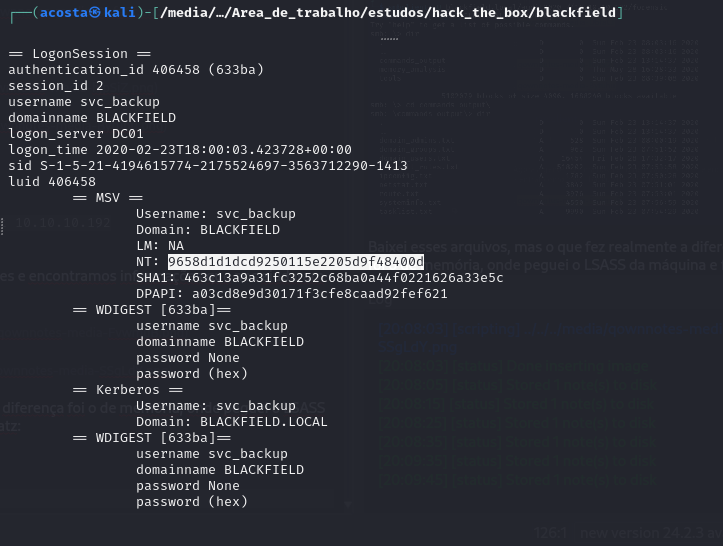The image size is (723, 546).
Task: Click the first WDIGEST [633ba] header
Action: (152, 310)
